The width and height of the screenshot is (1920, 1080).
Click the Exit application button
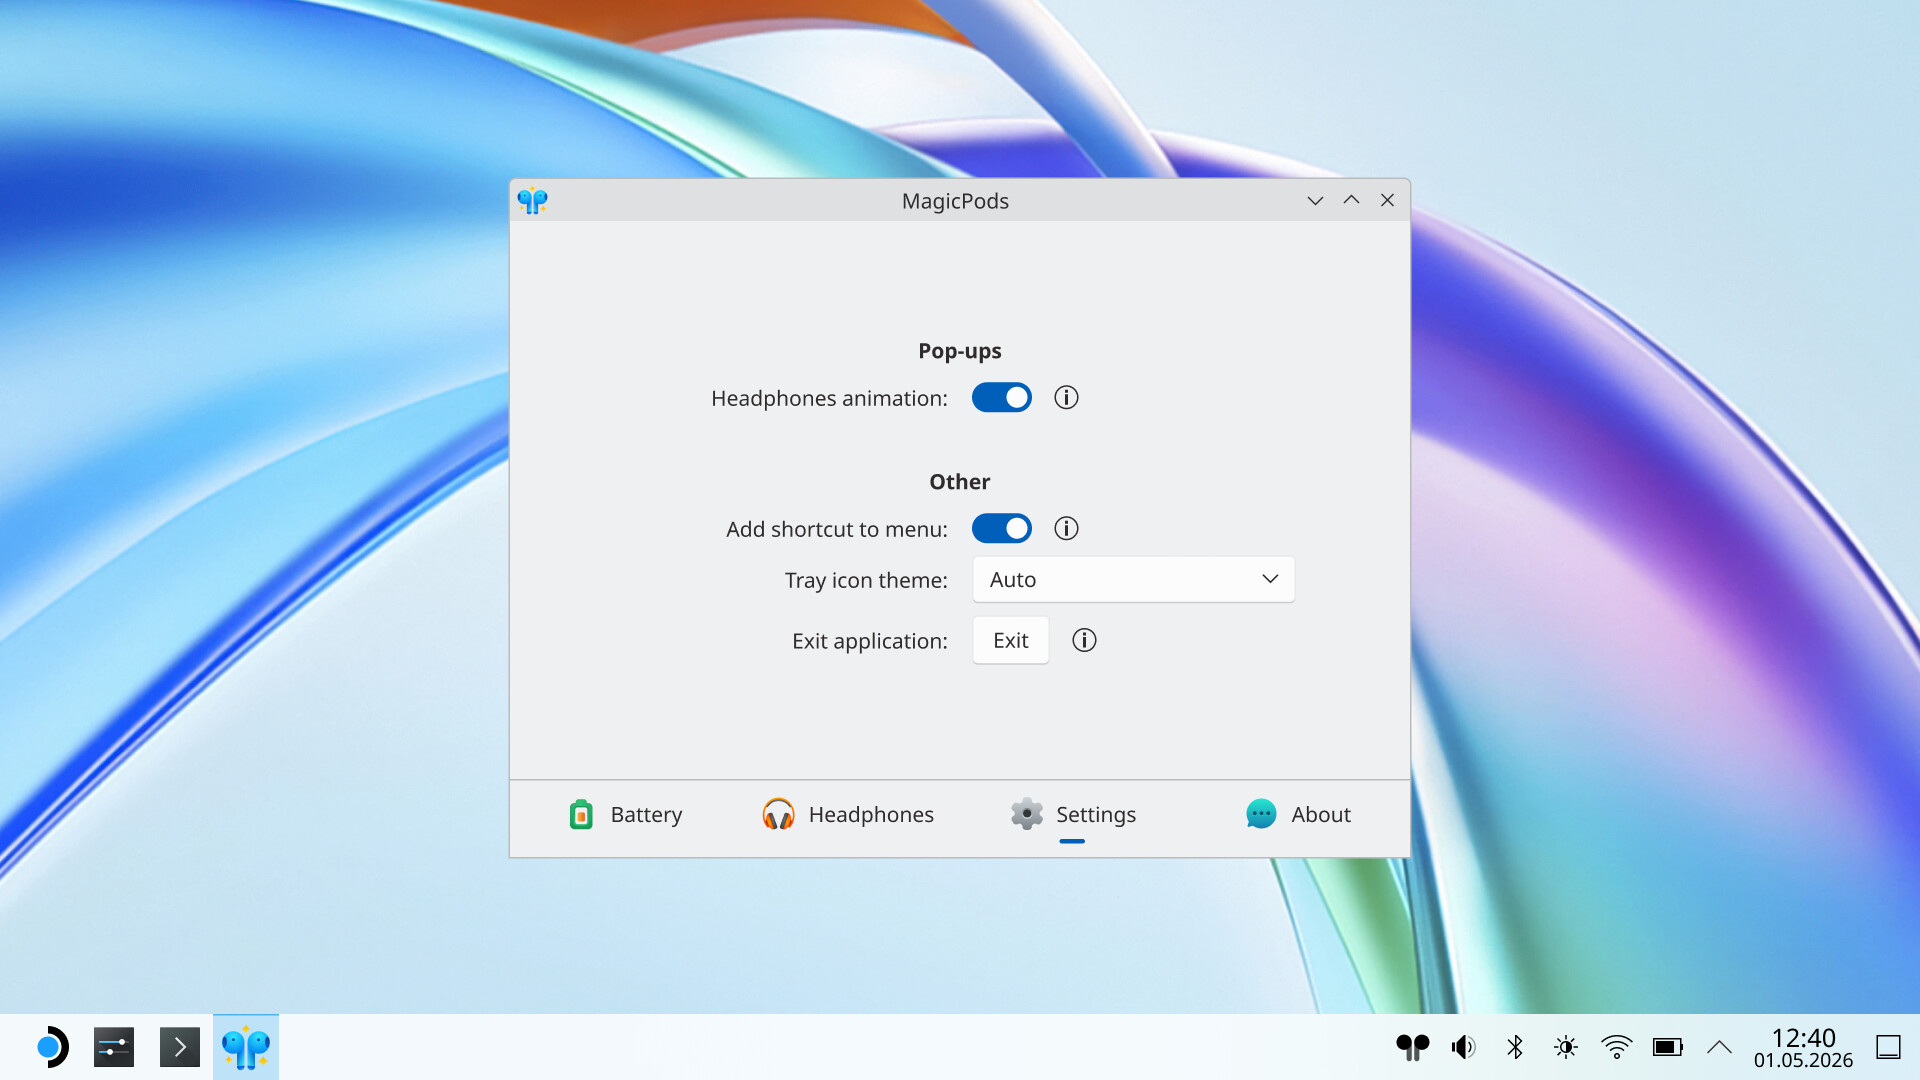click(x=1010, y=641)
